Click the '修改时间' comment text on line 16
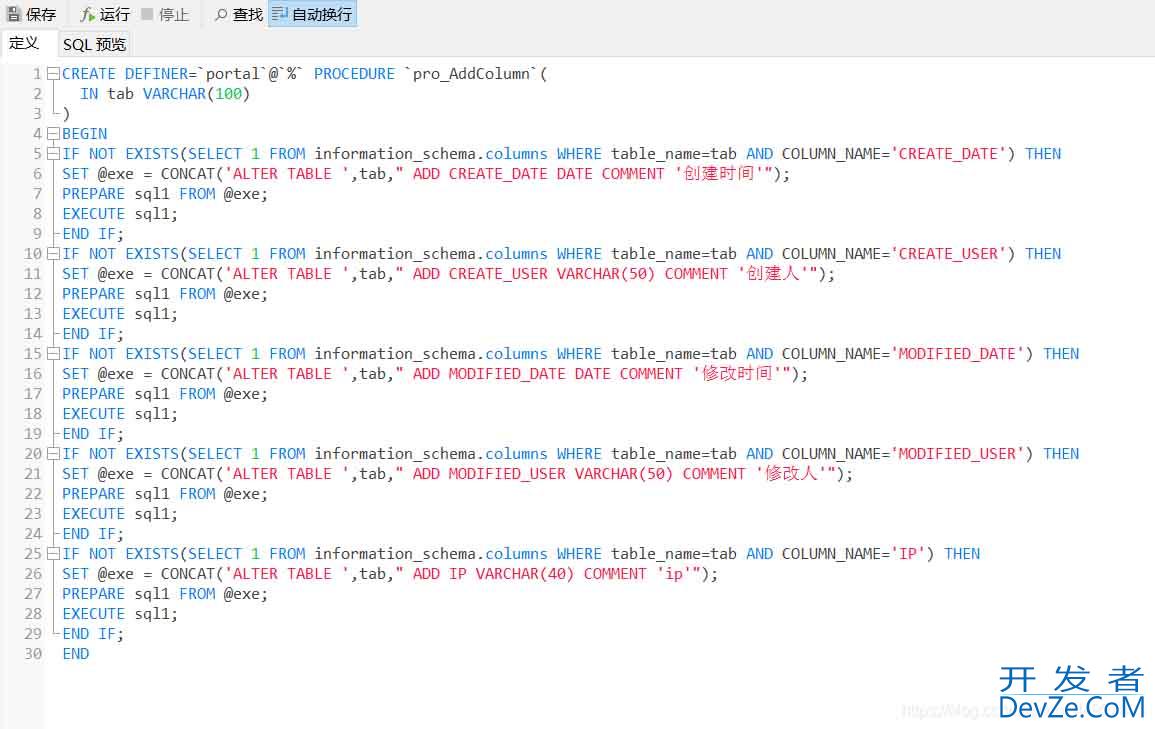Viewport: 1155px width, 729px height. [x=741, y=374]
